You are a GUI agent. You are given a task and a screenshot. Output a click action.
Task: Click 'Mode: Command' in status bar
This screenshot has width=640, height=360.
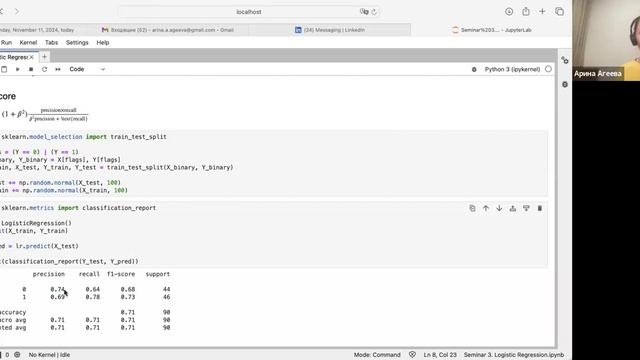(377, 355)
